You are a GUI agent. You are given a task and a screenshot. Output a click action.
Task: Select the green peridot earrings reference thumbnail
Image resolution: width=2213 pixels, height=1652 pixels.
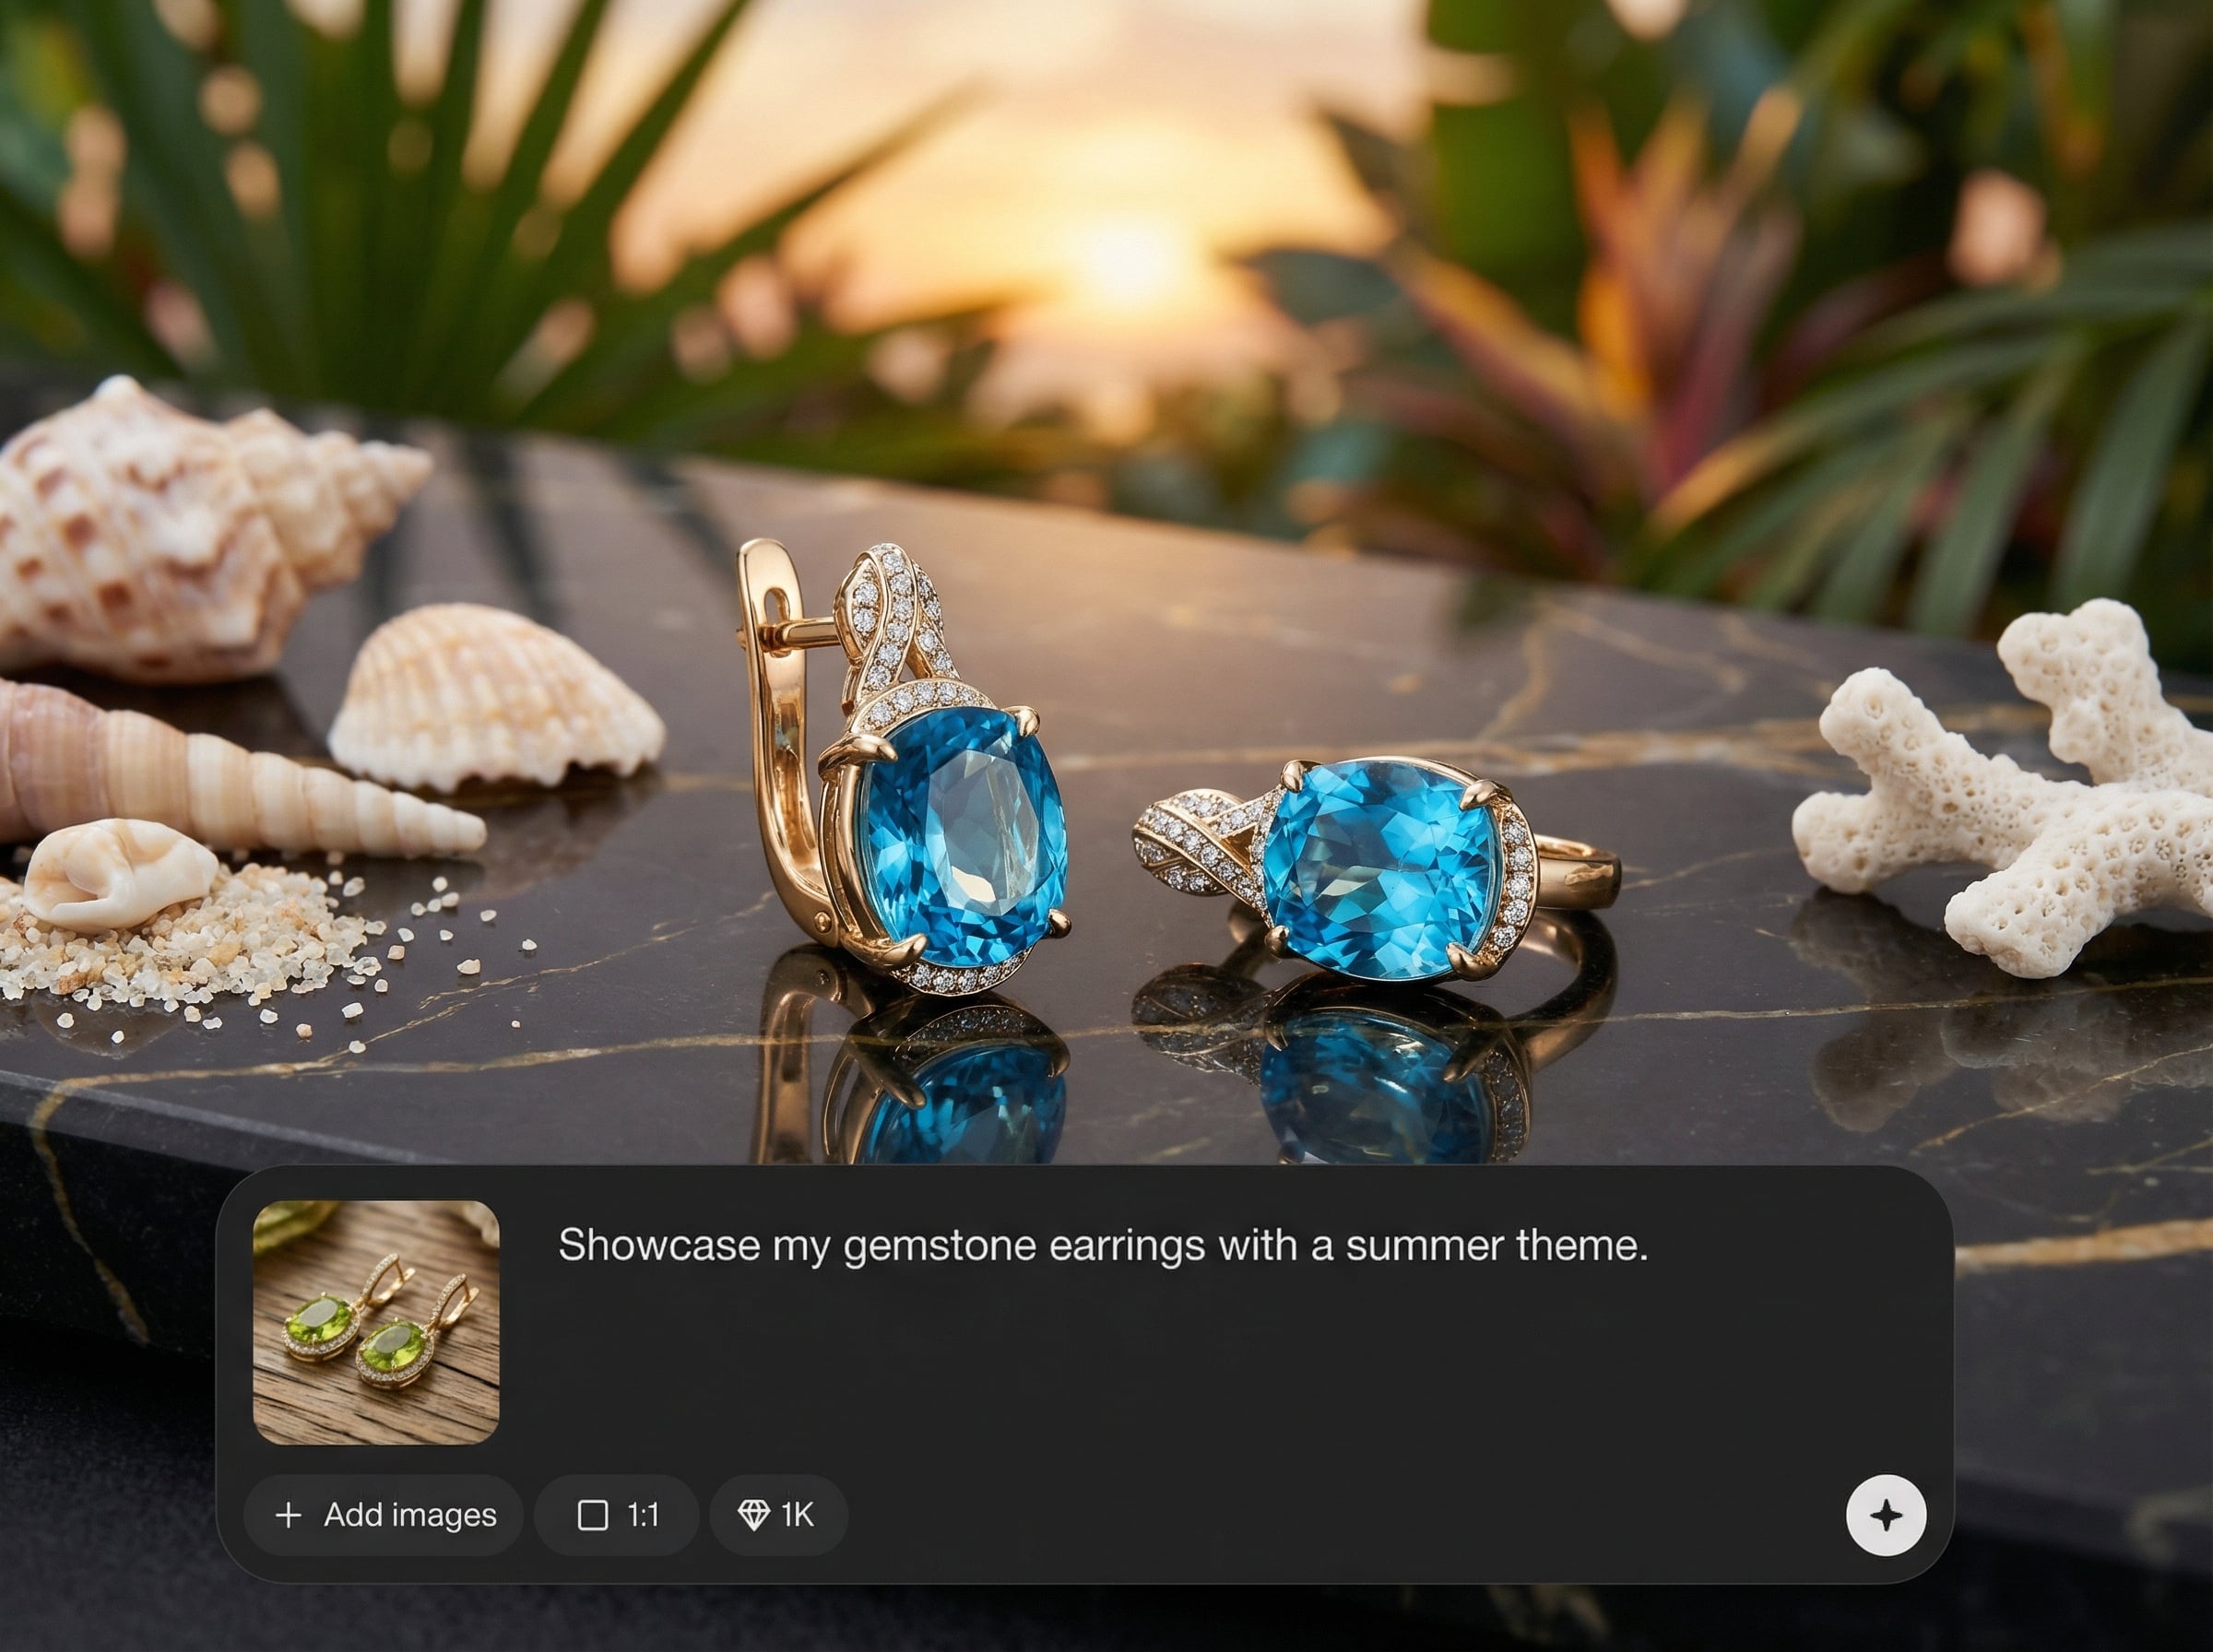(x=376, y=1322)
